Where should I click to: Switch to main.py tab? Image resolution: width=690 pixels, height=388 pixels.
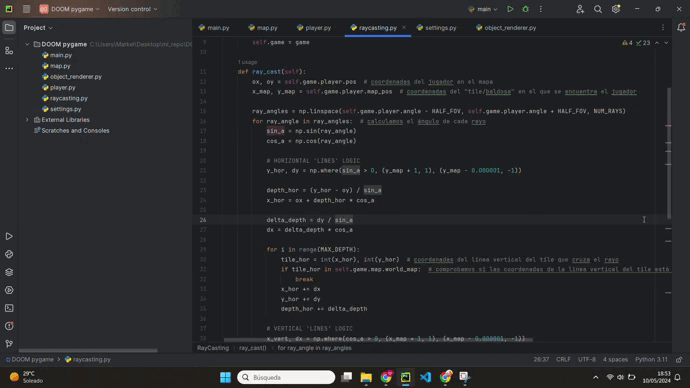[x=214, y=27]
